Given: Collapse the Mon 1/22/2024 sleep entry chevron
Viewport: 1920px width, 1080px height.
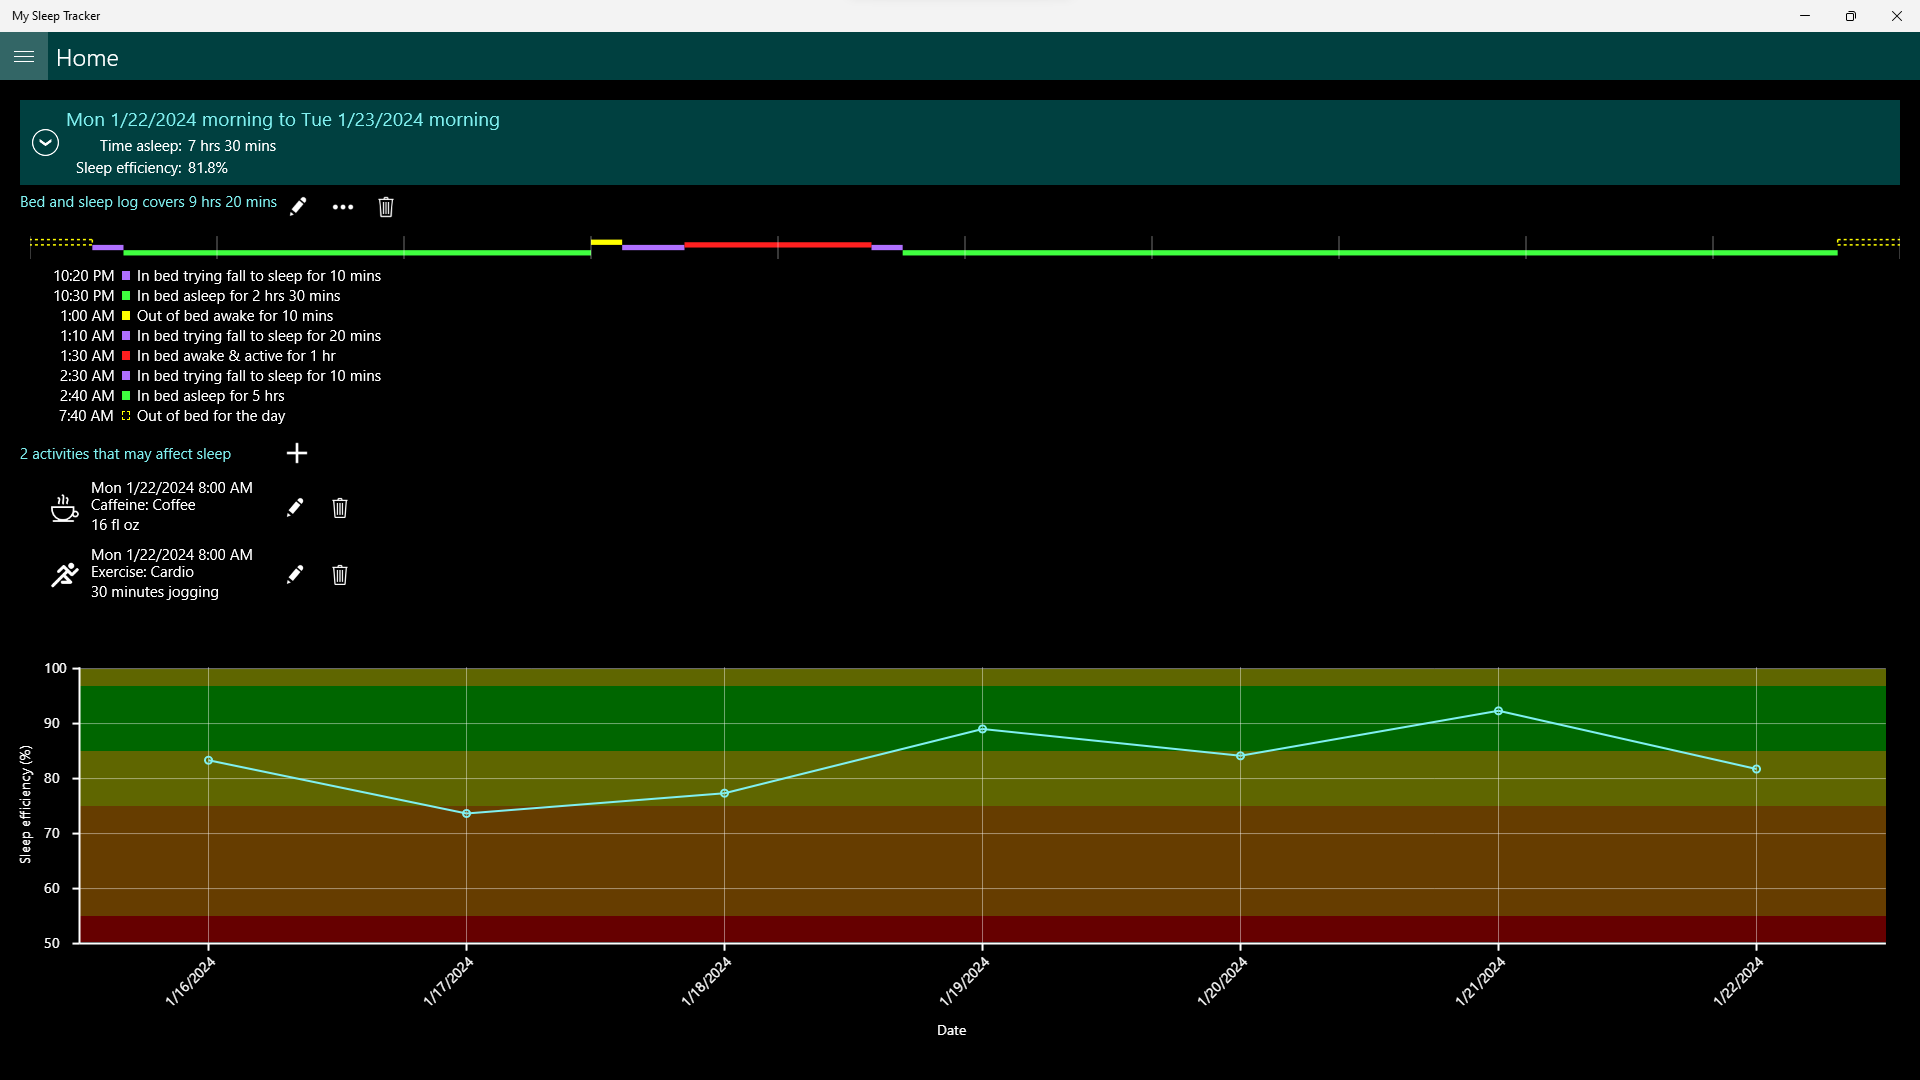Looking at the screenshot, I should click(45, 143).
